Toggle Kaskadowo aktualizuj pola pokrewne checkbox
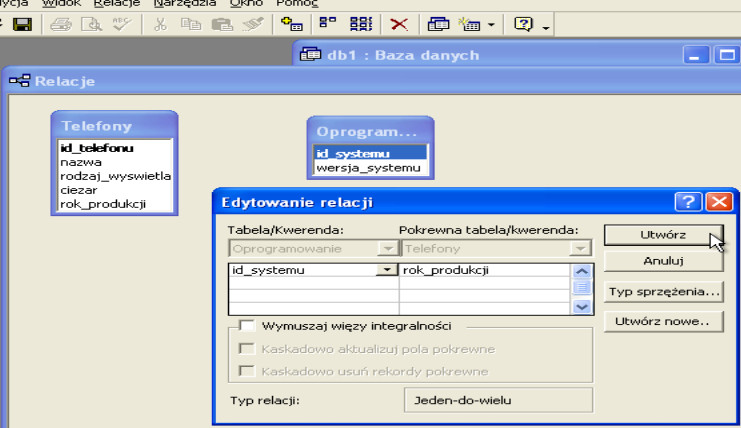The image size is (741, 428). pyautogui.click(x=247, y=349)
